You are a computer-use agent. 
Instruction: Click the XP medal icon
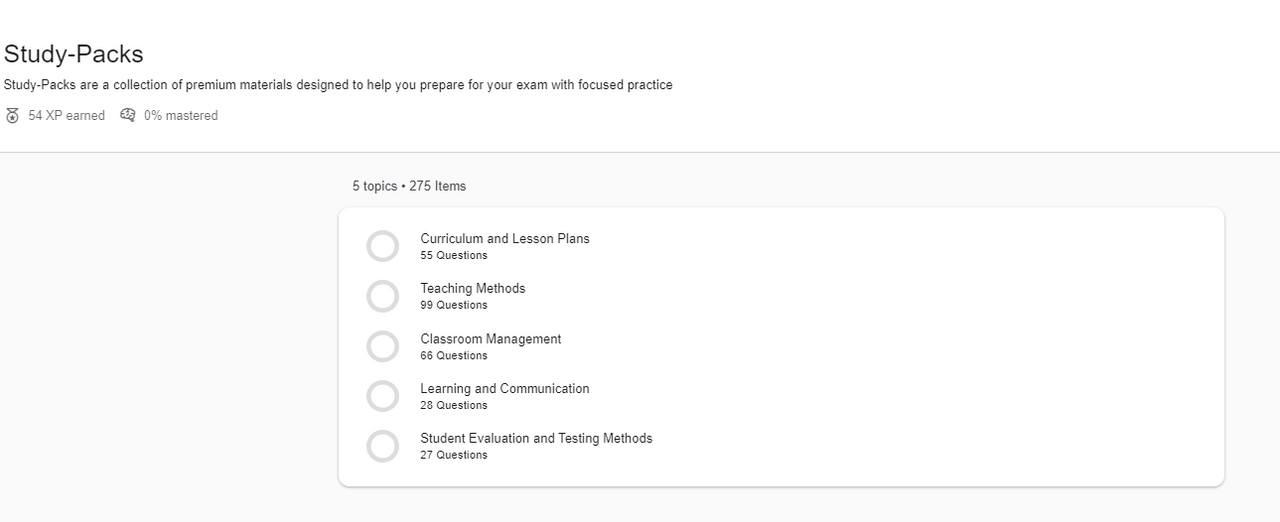tap(12, 116)
